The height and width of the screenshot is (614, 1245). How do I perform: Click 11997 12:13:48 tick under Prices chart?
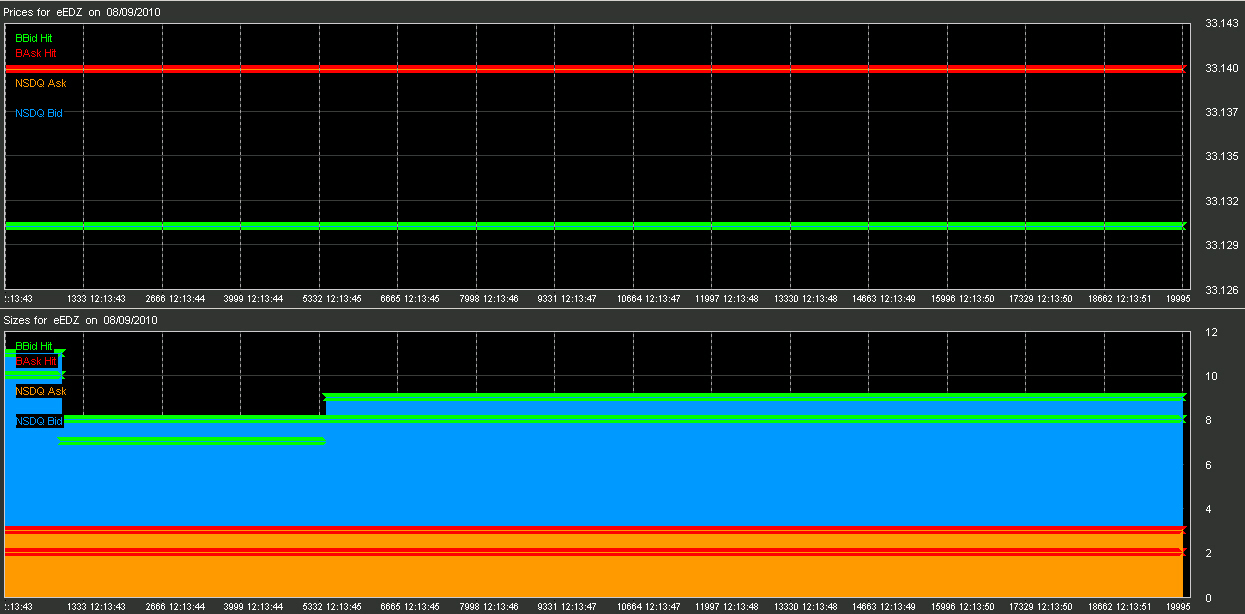tap(726, 298)
